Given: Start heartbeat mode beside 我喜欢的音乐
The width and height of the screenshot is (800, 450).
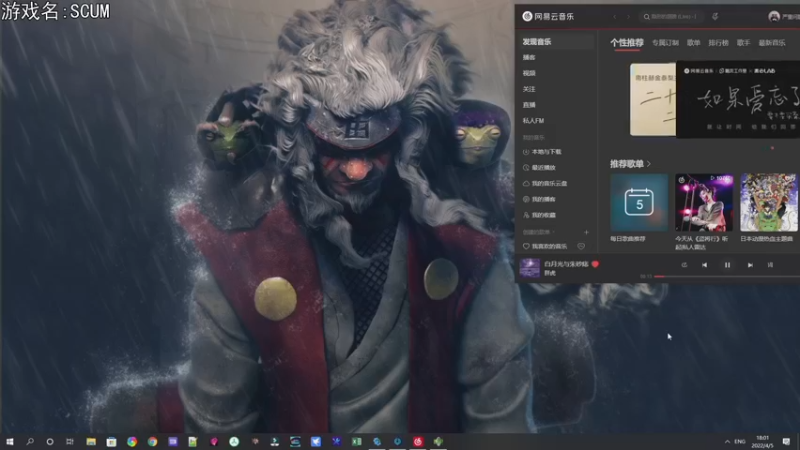Looking at the screenshot, I should click(x=581, y=246).
